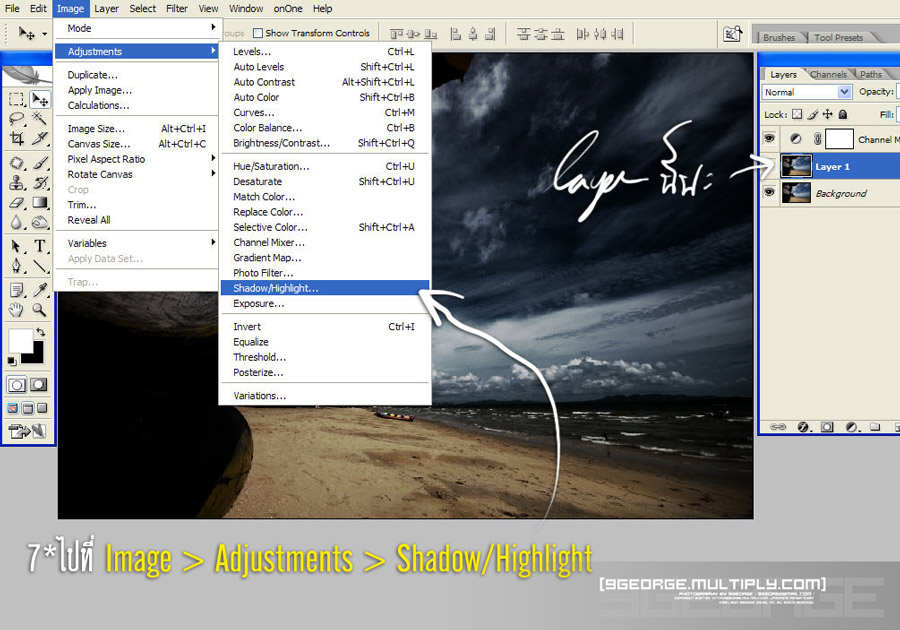Enable Show Transform Controls checkbox
Image resolution: width=900 pixels, height=630 pixels.
[x=258, y=33]
